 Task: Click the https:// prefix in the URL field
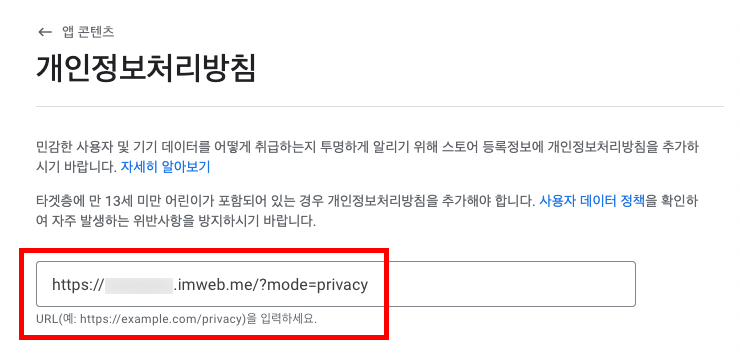tap(78, 285)
